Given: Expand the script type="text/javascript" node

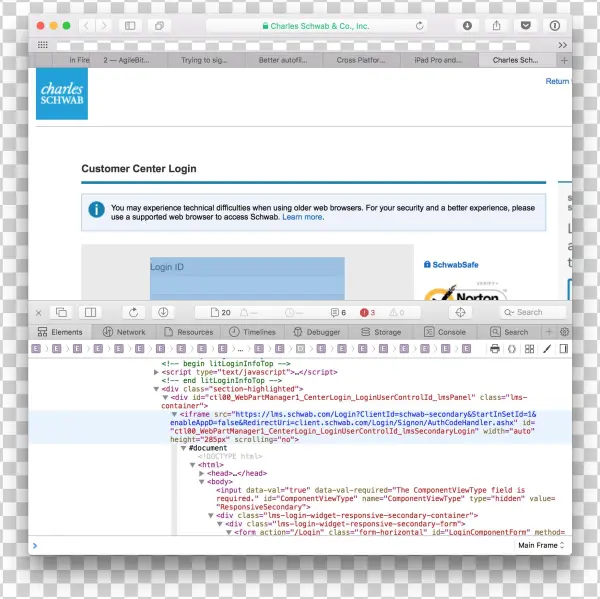Looking at the screenshot, I should 156,372.
